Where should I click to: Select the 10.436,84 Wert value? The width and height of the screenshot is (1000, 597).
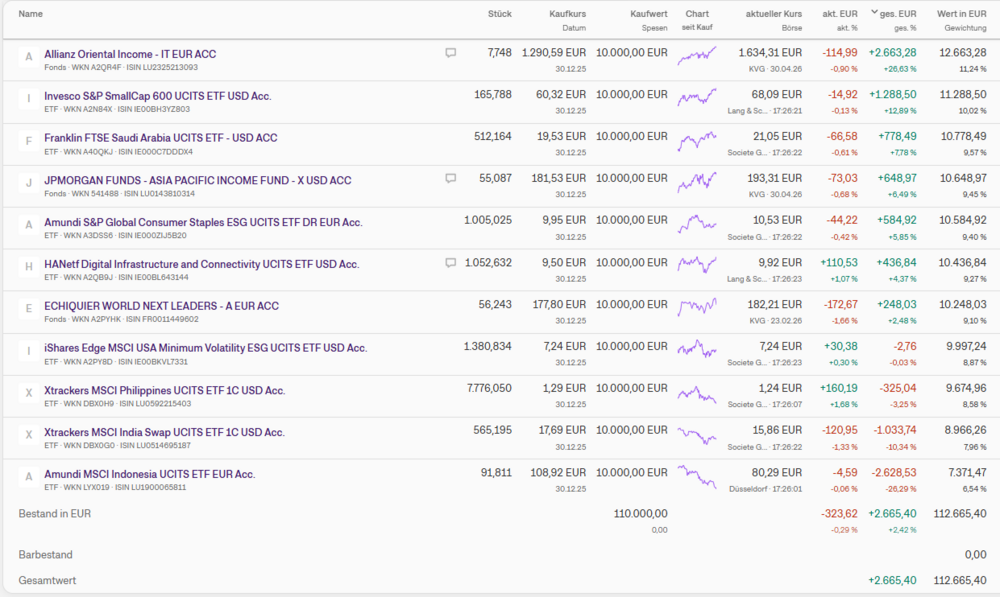point(963,262)
